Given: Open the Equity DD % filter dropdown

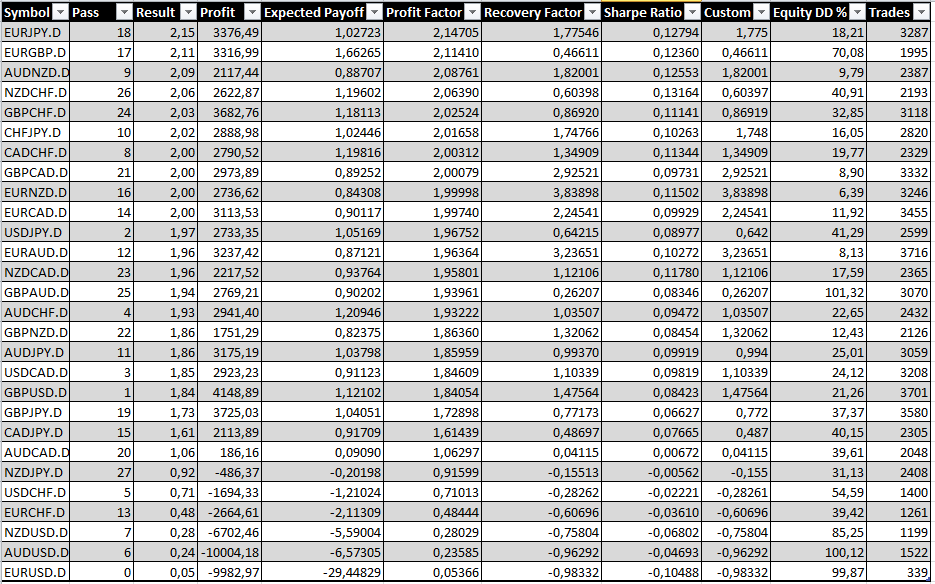Looking at the screenshot, I should [857, 12].
